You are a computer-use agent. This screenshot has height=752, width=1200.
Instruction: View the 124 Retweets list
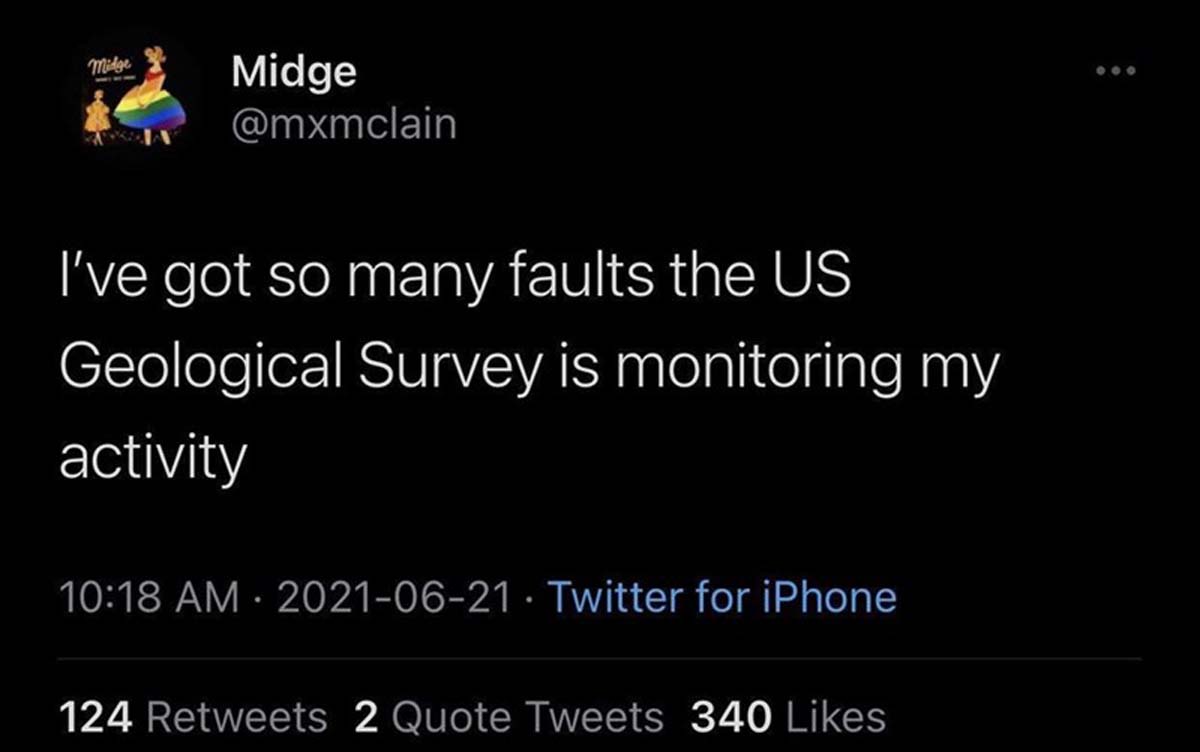tap(193, 716)
